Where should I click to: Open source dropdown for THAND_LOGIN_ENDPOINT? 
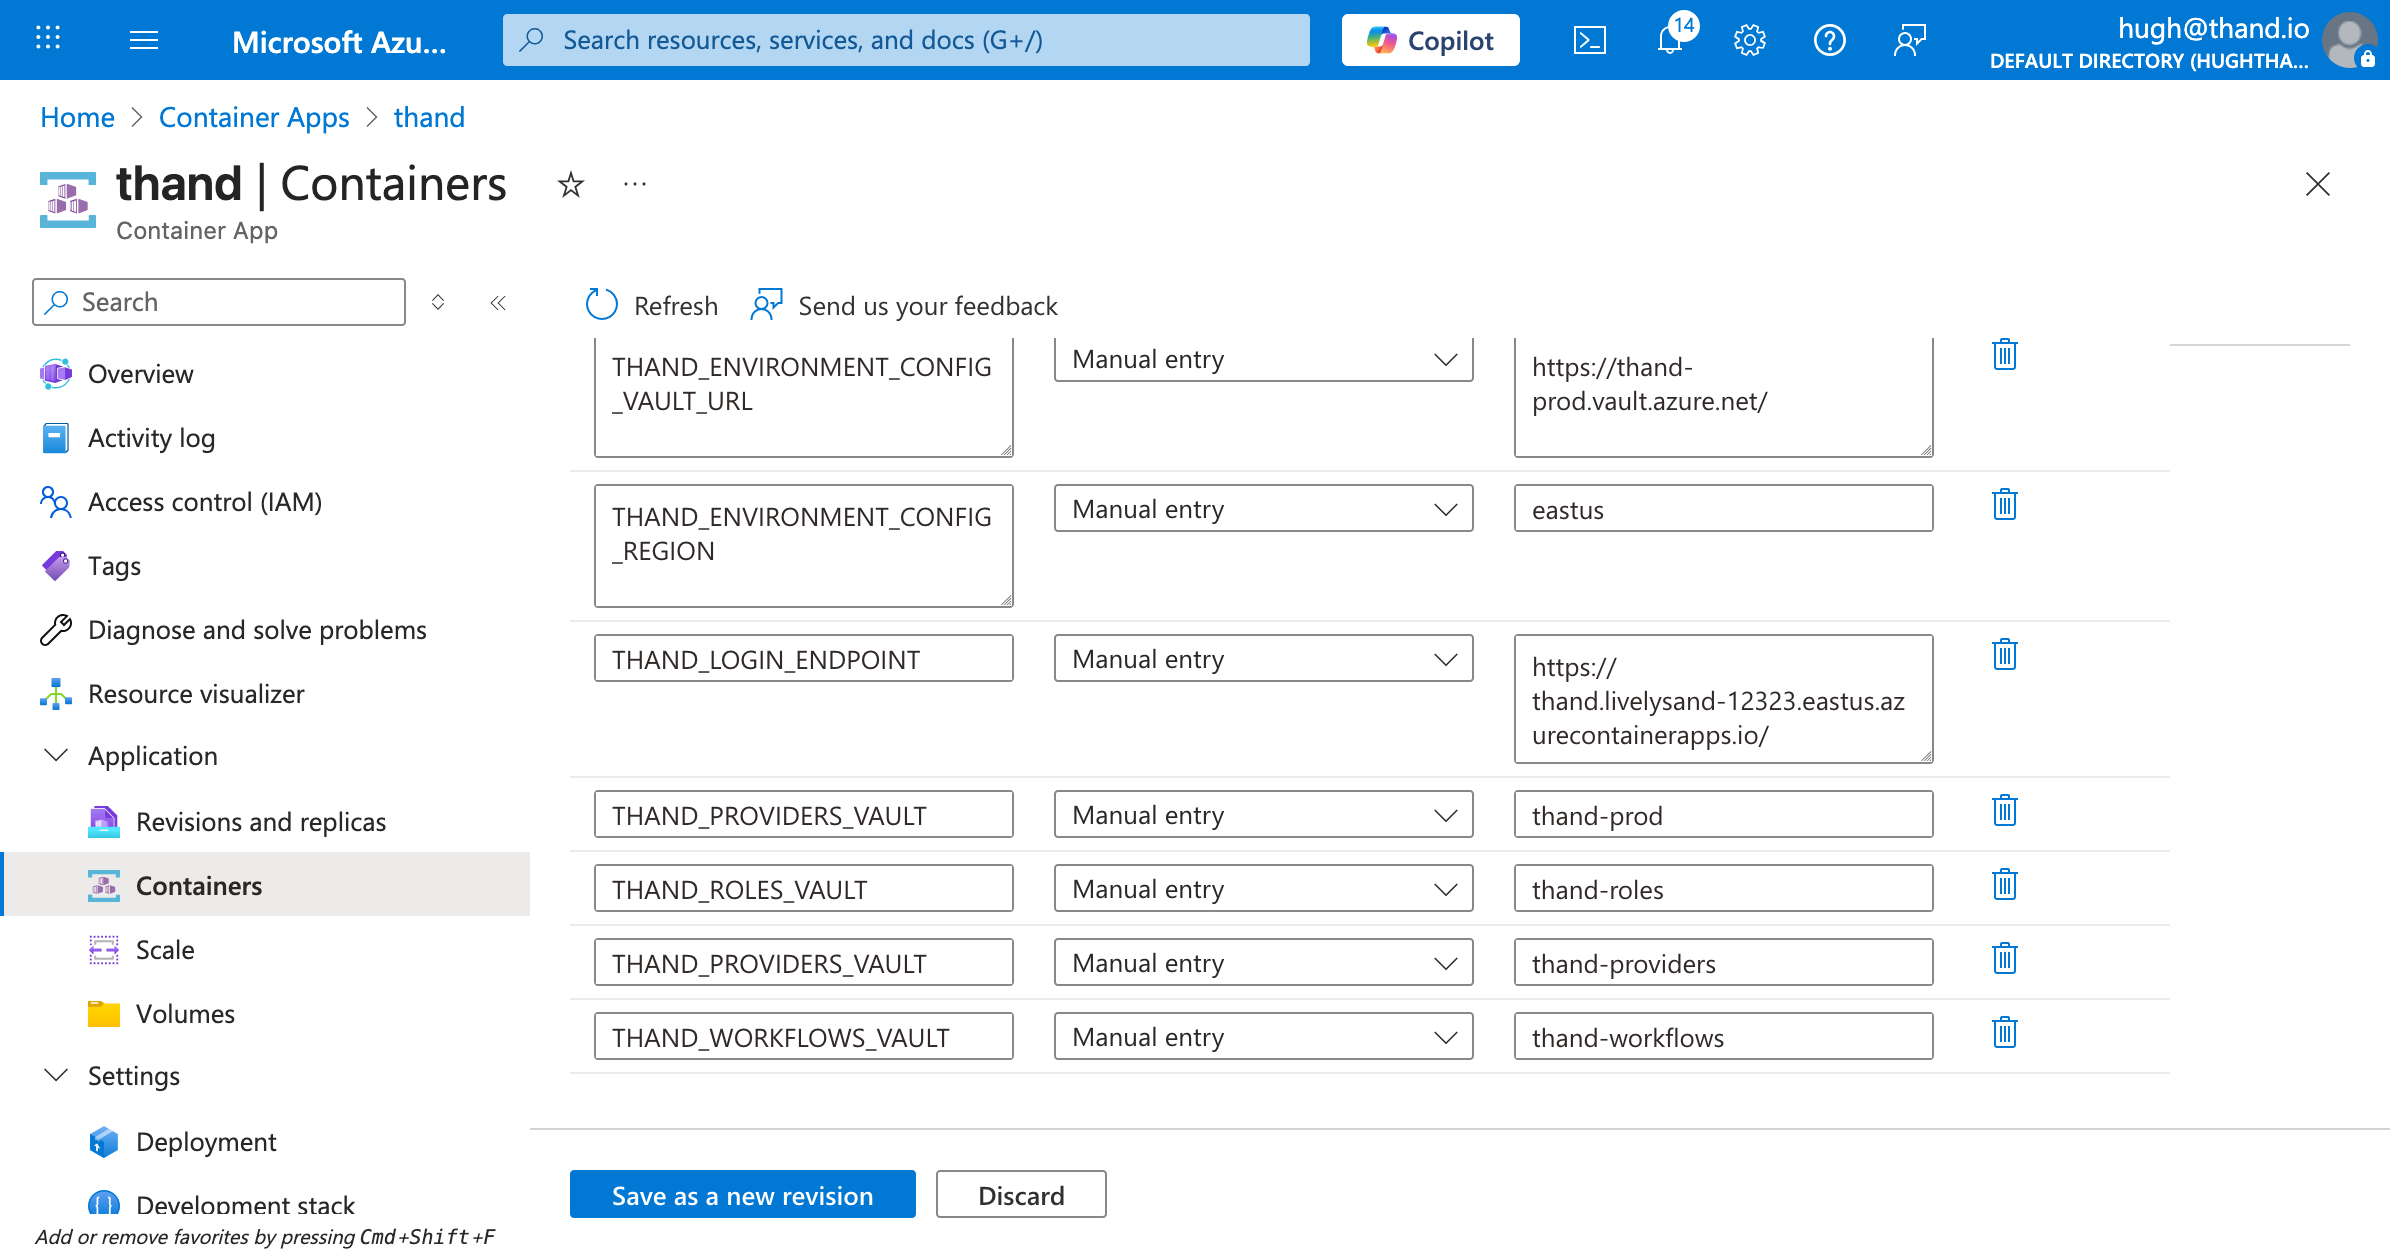tap(1263, 659)
